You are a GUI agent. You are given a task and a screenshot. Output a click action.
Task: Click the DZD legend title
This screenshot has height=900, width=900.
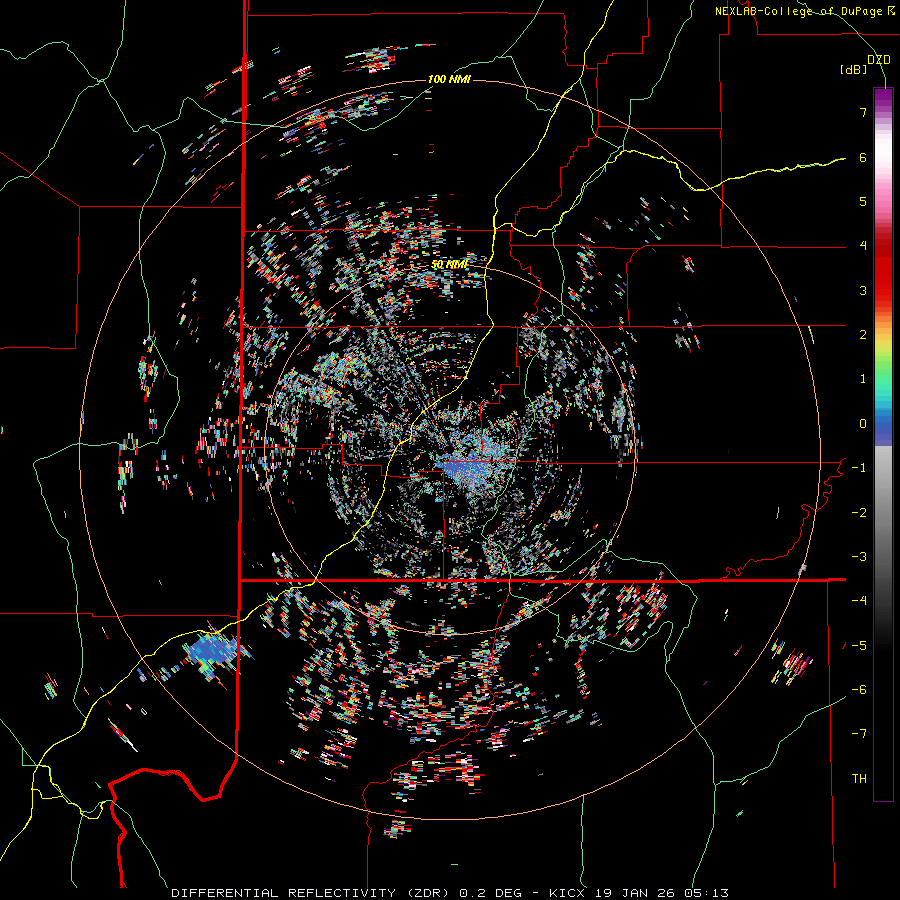click(879, 60)
